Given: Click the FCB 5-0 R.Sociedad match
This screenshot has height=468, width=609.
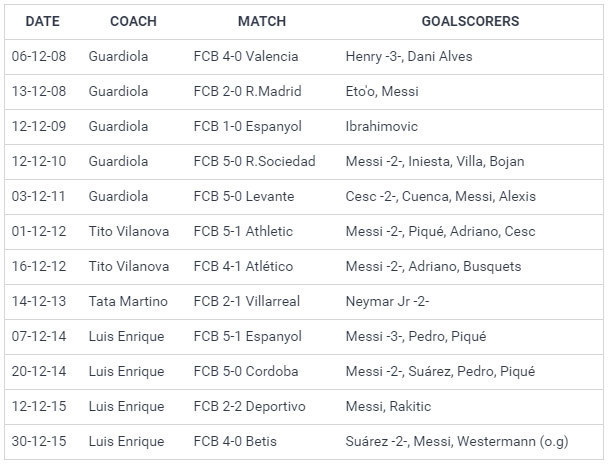Looking at the screenshot, I should pos(254,162).
